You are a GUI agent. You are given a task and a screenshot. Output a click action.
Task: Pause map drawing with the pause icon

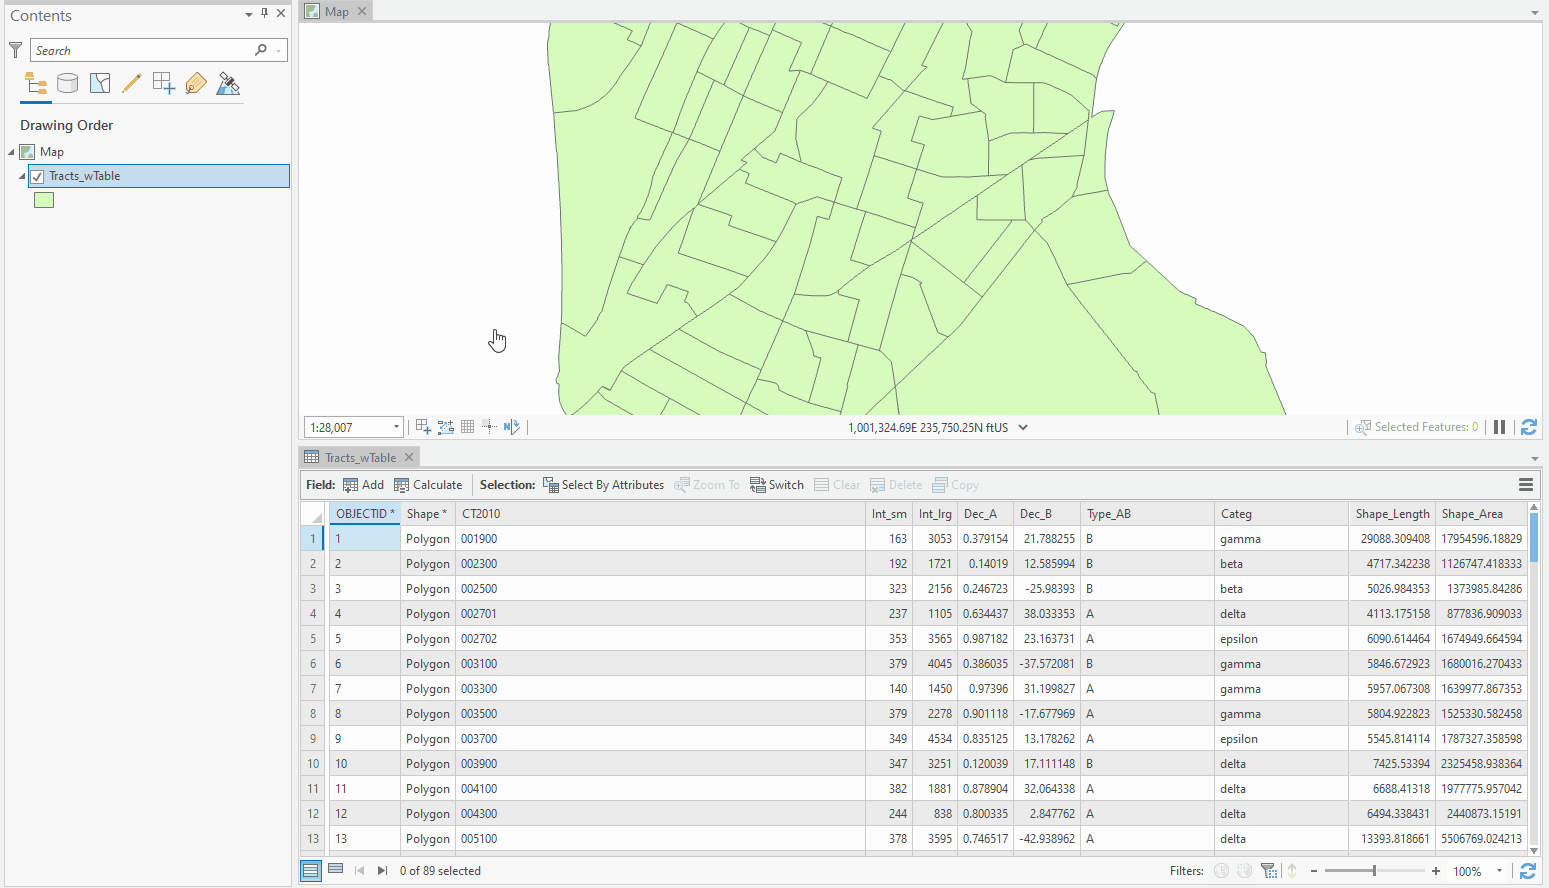1499,427
